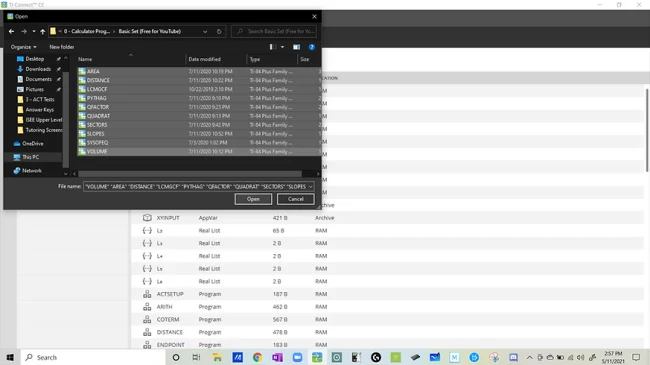Select Documents in navigation pane
The height and width of the screenshot is (365, 650).
(x=38, y=79)
